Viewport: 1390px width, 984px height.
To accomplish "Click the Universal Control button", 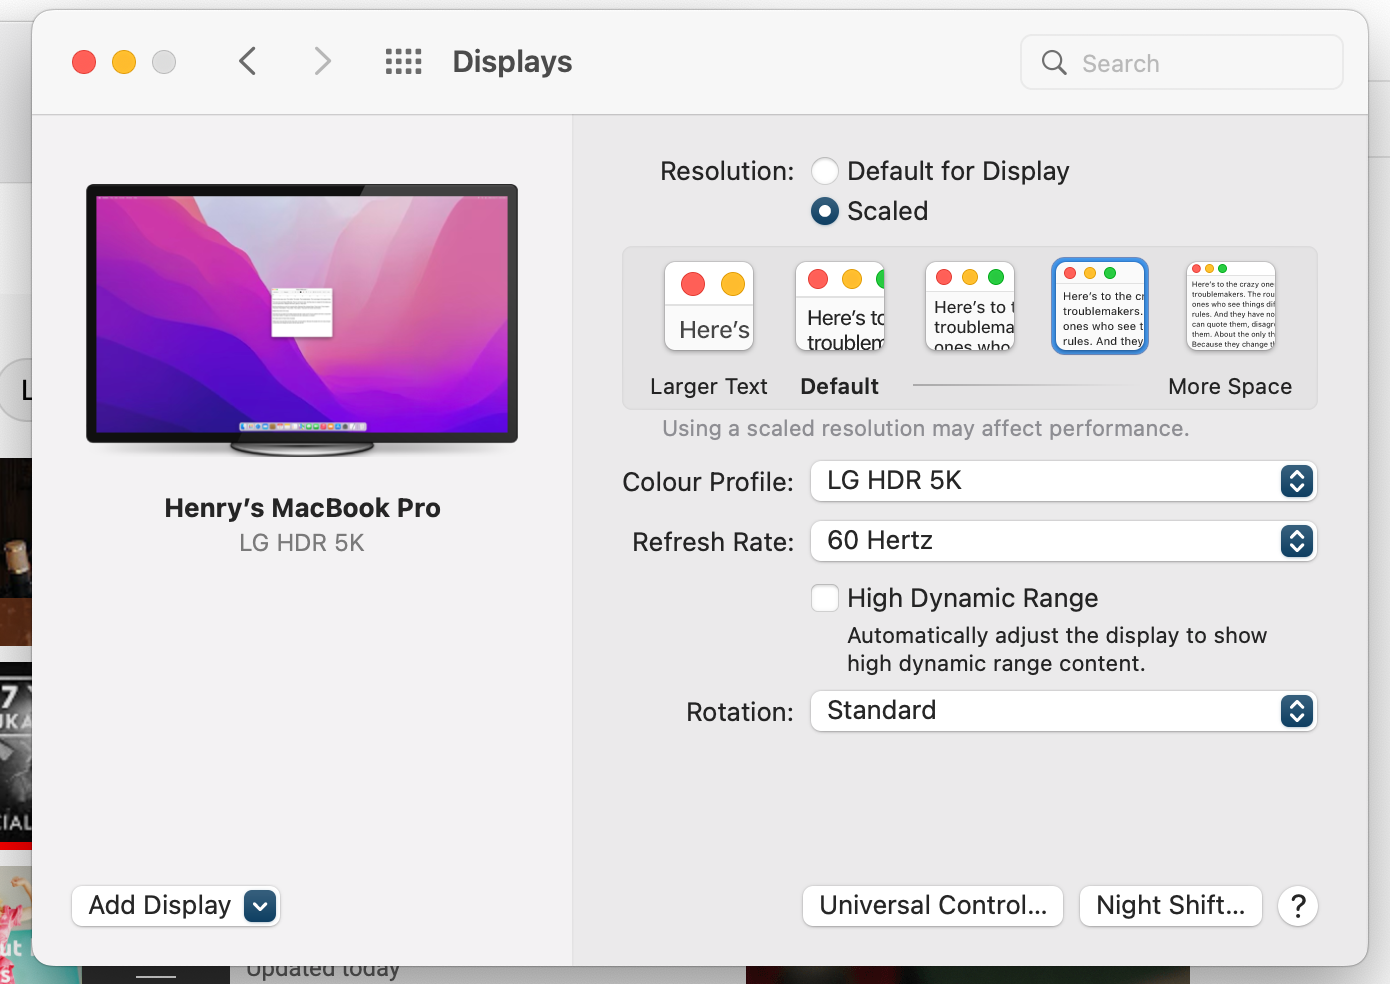I will click(x=933, y=906).
